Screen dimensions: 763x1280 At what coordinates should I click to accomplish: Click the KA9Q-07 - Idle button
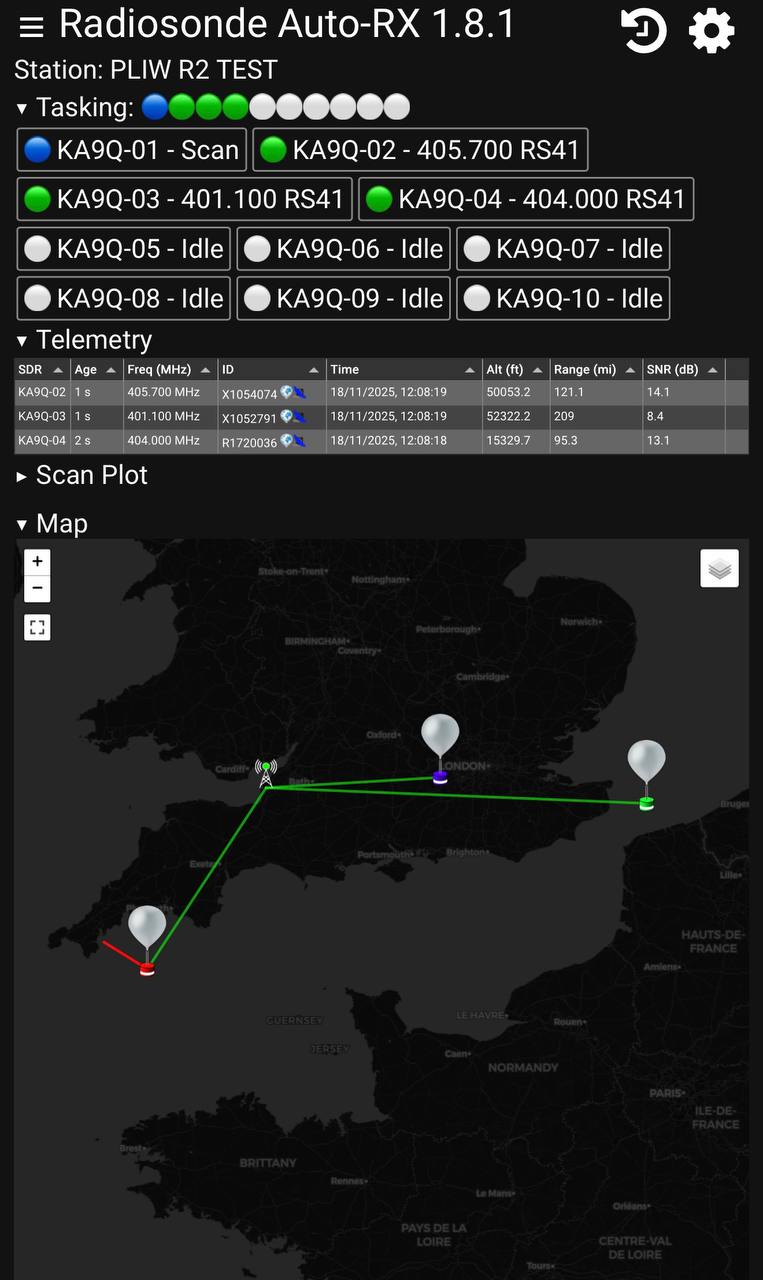(563, 249)
